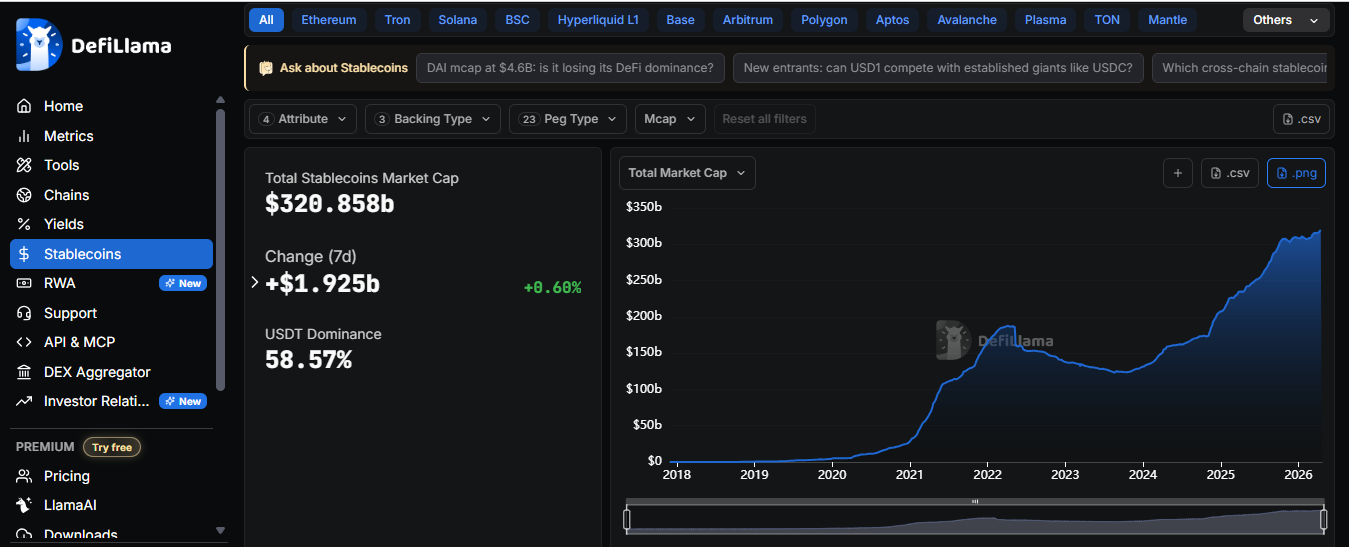Open the Attribute filter dropdown
Viewport: 1349px width, 547px height.
point(303,119)
